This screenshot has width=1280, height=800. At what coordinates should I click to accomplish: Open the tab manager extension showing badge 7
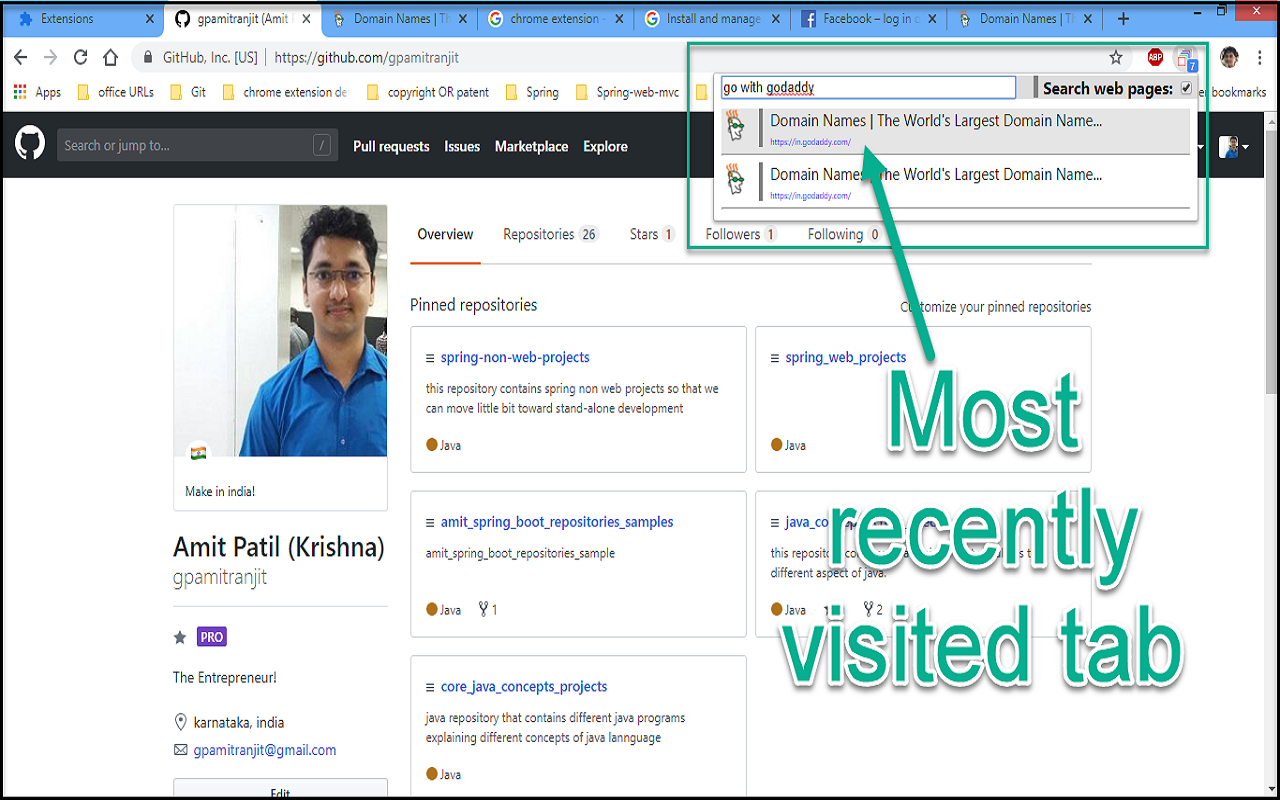point(1186,58)
